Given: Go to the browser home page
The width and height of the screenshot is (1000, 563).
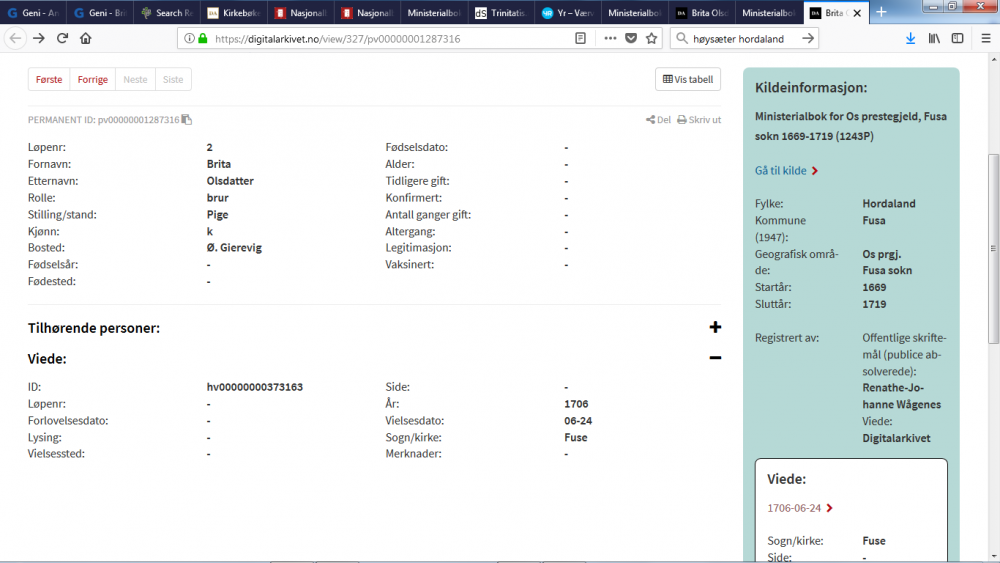Looking at the screenshot, I should (86, 38).
